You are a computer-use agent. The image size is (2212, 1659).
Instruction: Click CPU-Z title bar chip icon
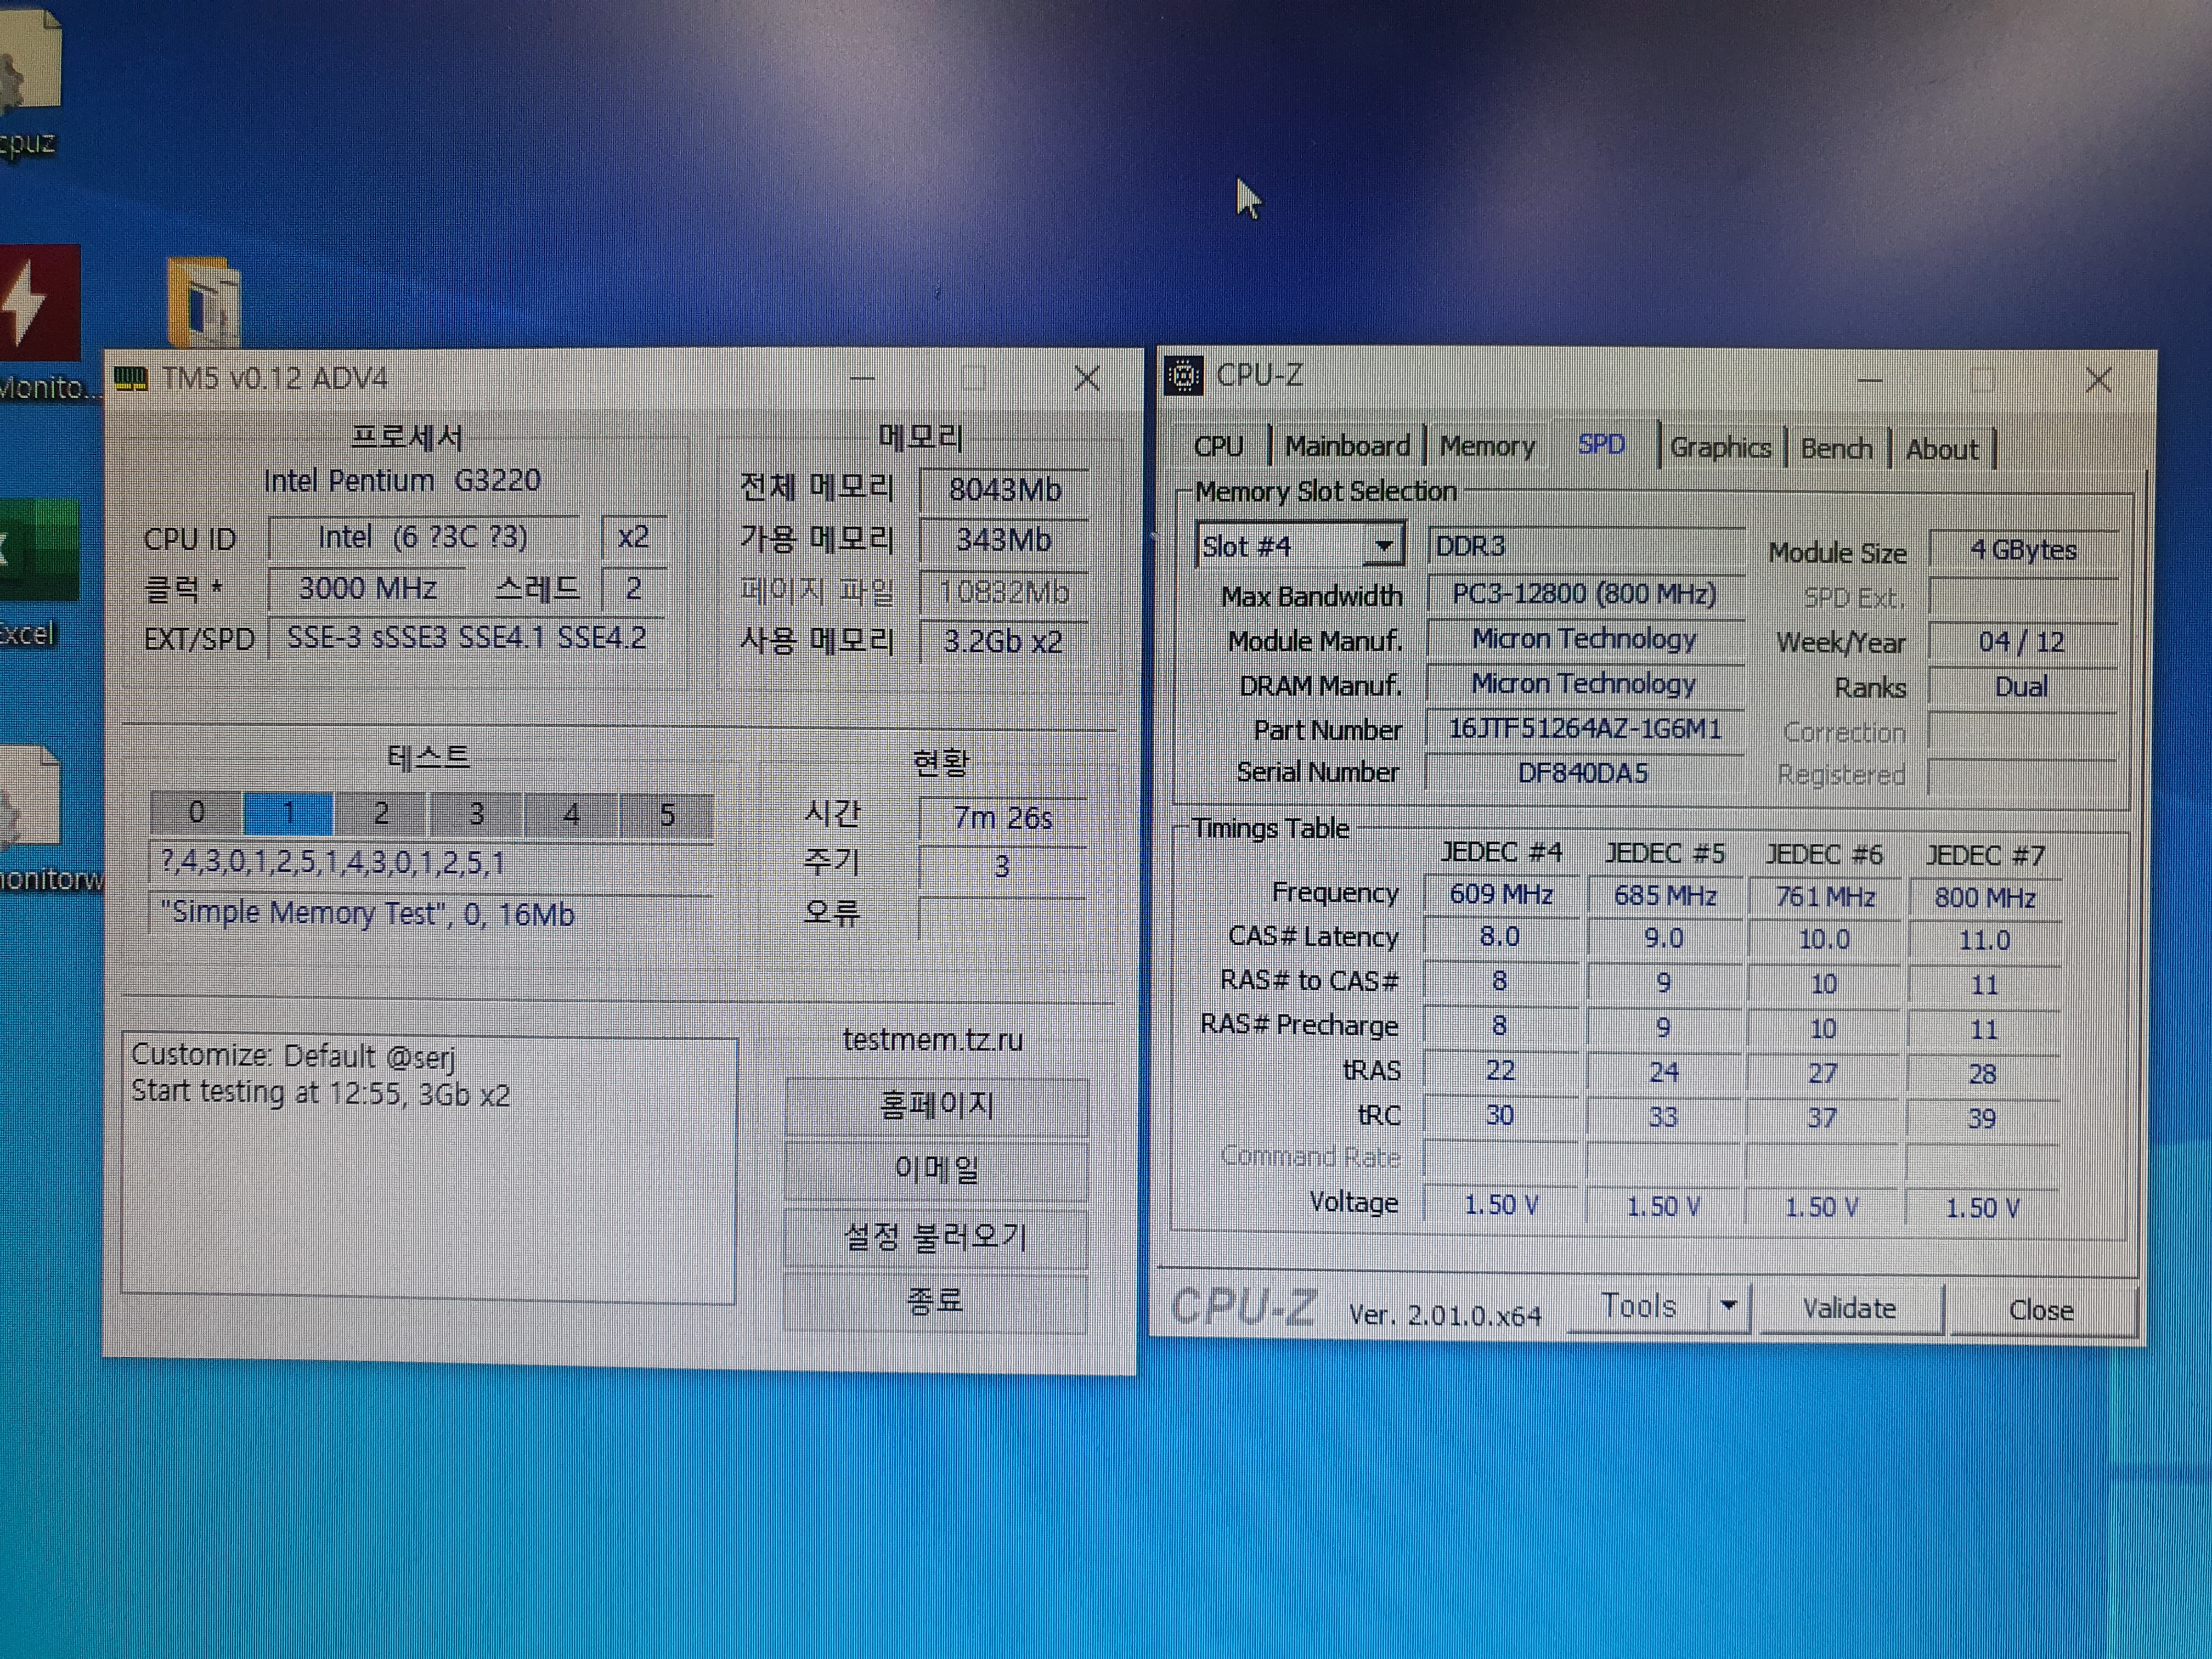1184,376
